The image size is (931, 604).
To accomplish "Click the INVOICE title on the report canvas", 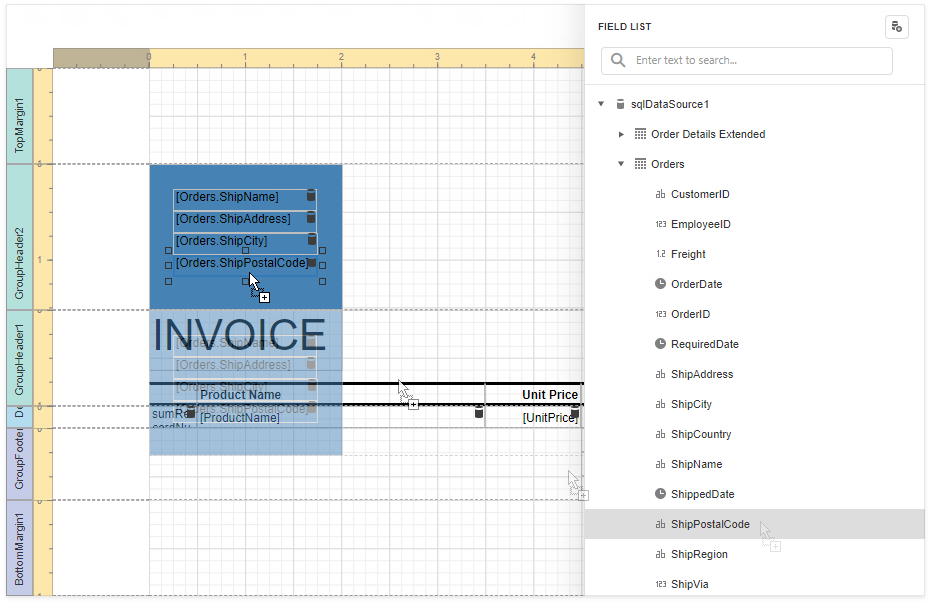I will coord(238,337).
